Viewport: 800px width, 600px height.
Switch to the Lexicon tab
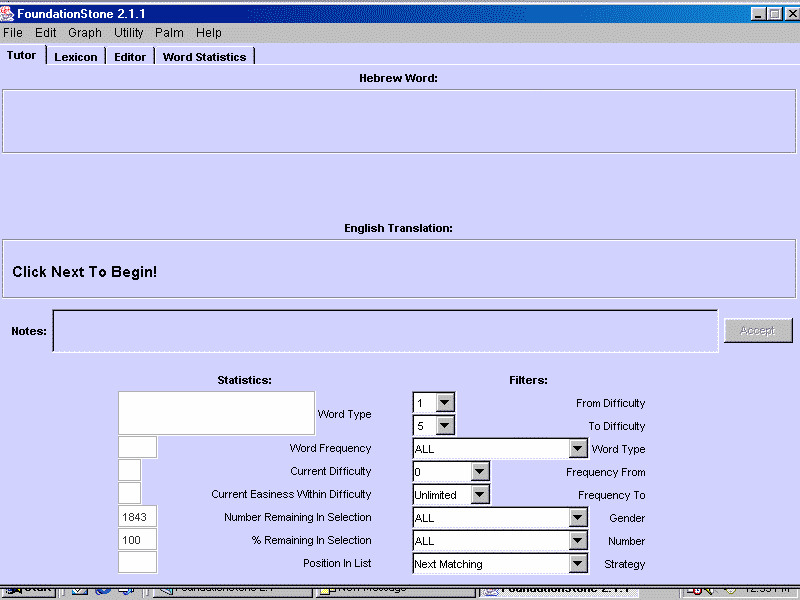coord(76,57)
